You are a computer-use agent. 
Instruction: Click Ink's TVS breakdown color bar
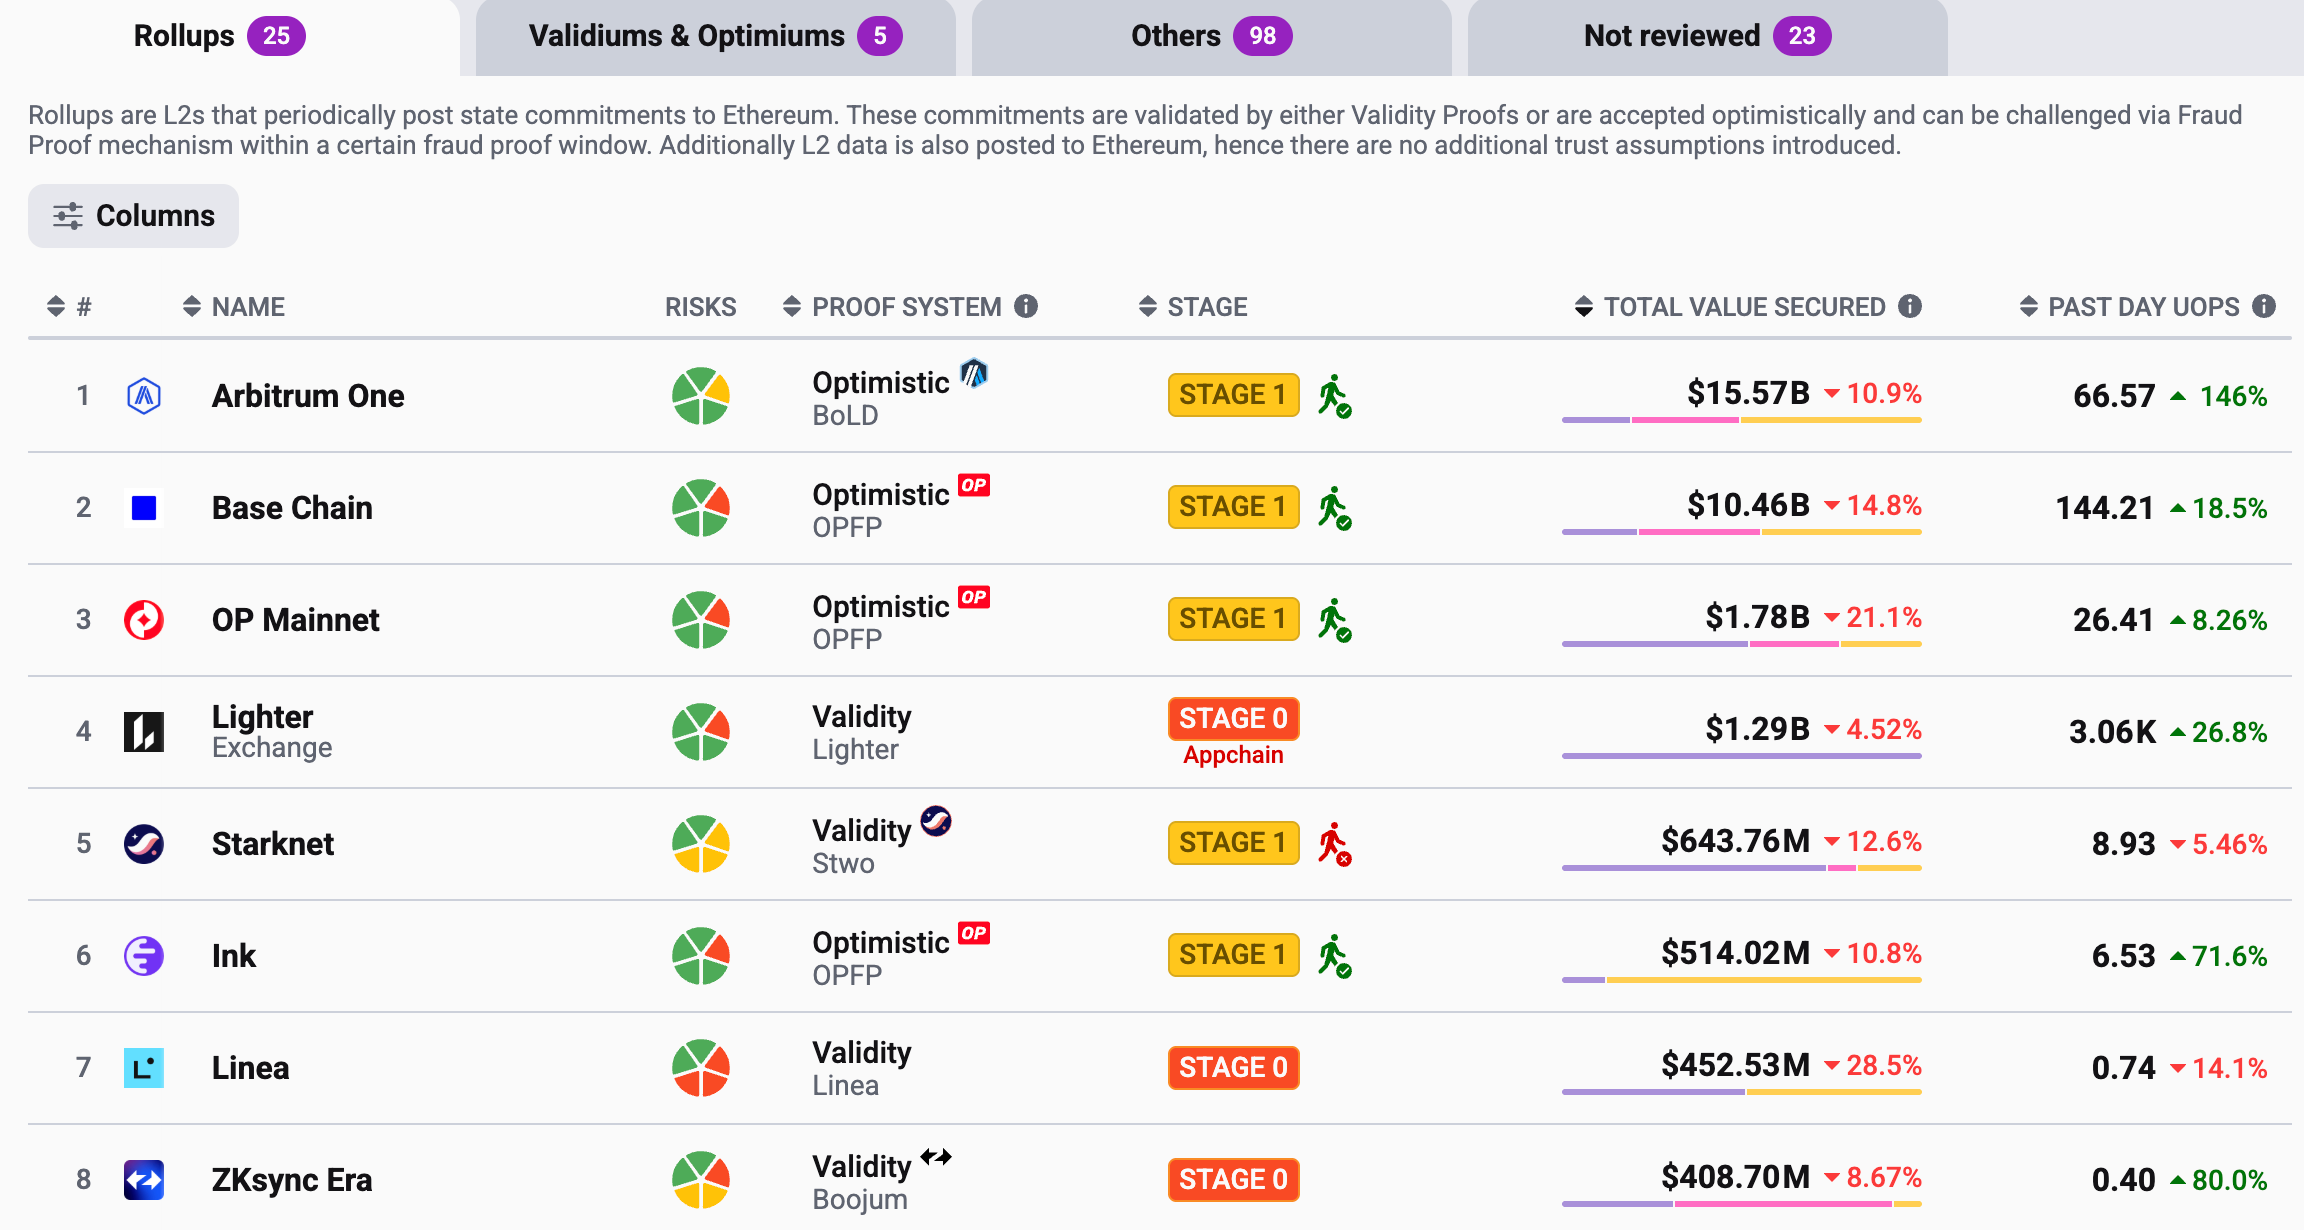click(x=1741, y=980)
